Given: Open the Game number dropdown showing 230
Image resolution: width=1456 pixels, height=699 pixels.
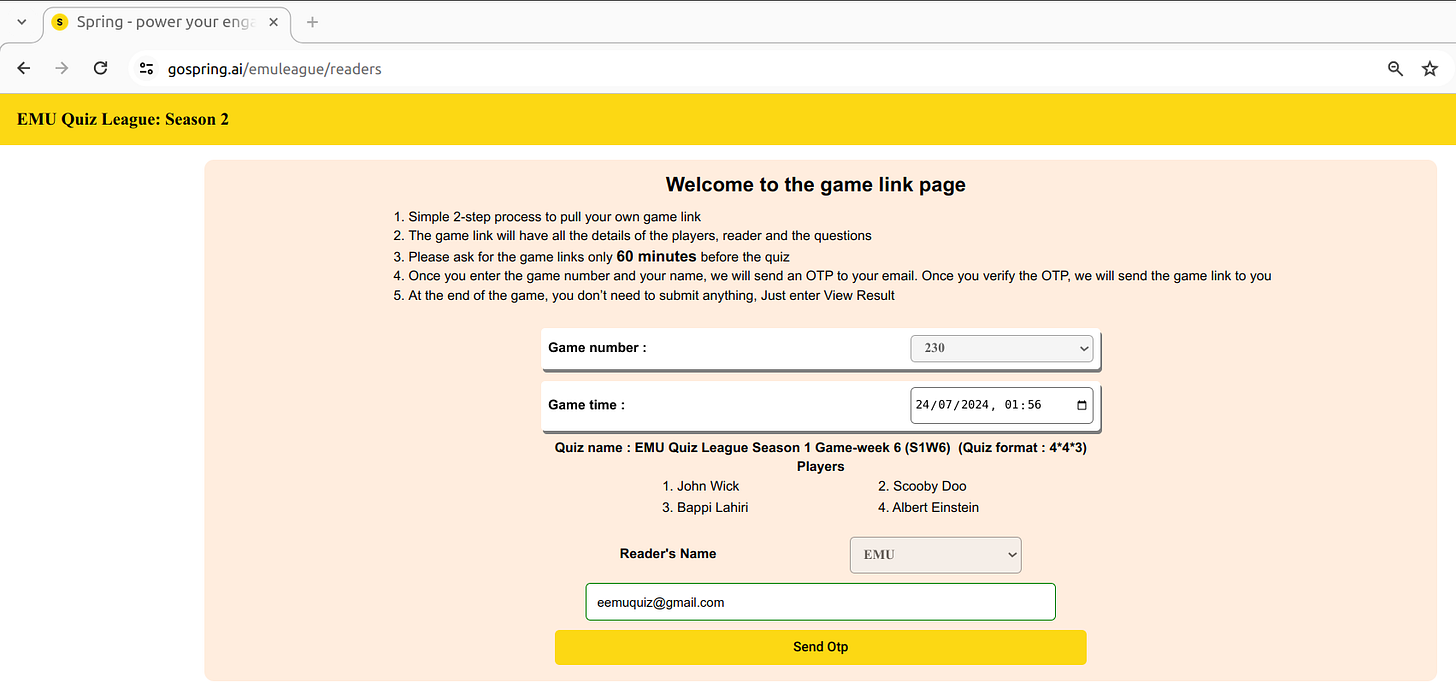Looking at the screenshot, I should tap(1001, 348).
